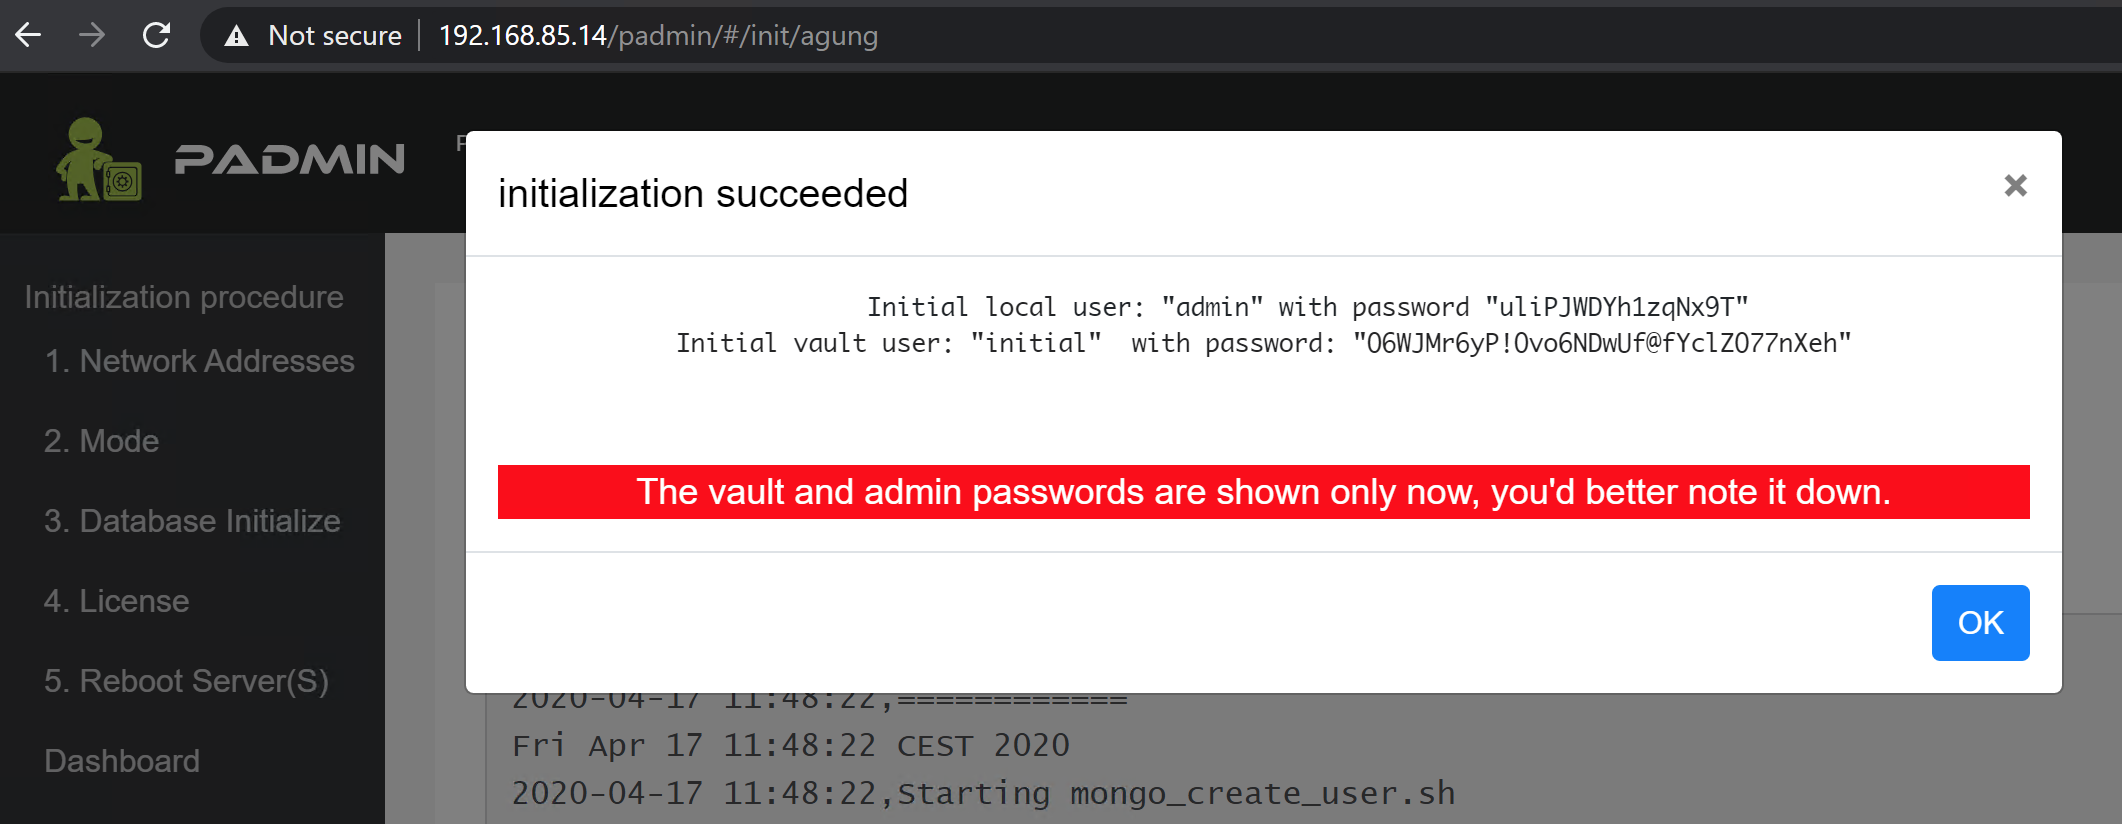Click the browser back arrow
This screenshot has width=2122, height=824.
pyautogui.click(x=29, y=36)
